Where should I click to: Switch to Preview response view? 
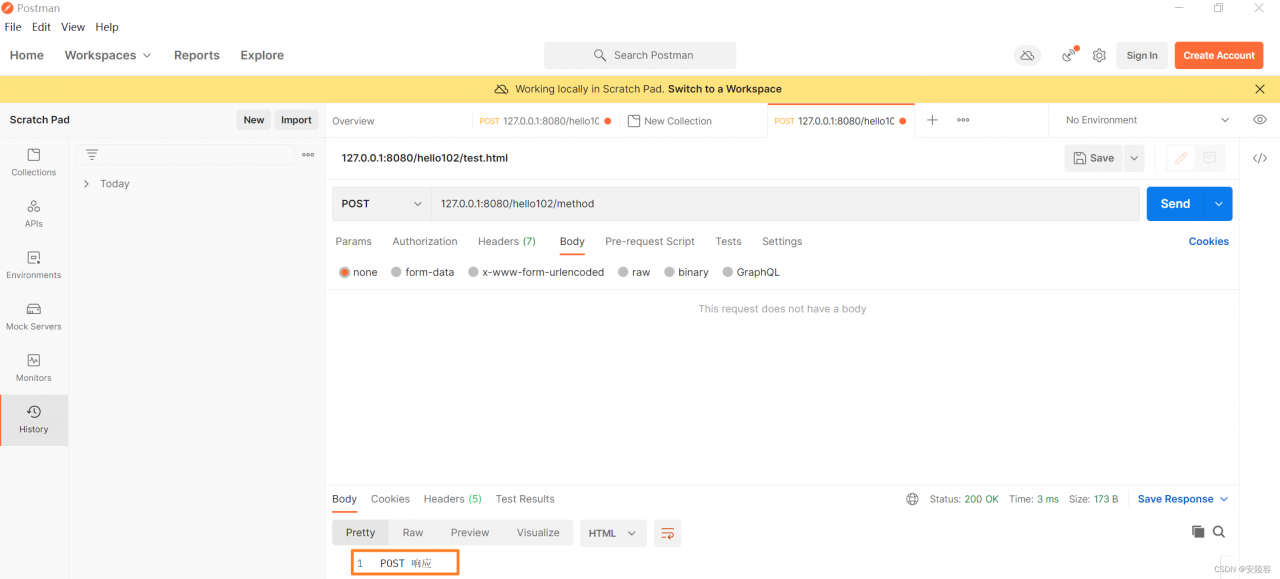click(x=470, y=533)
